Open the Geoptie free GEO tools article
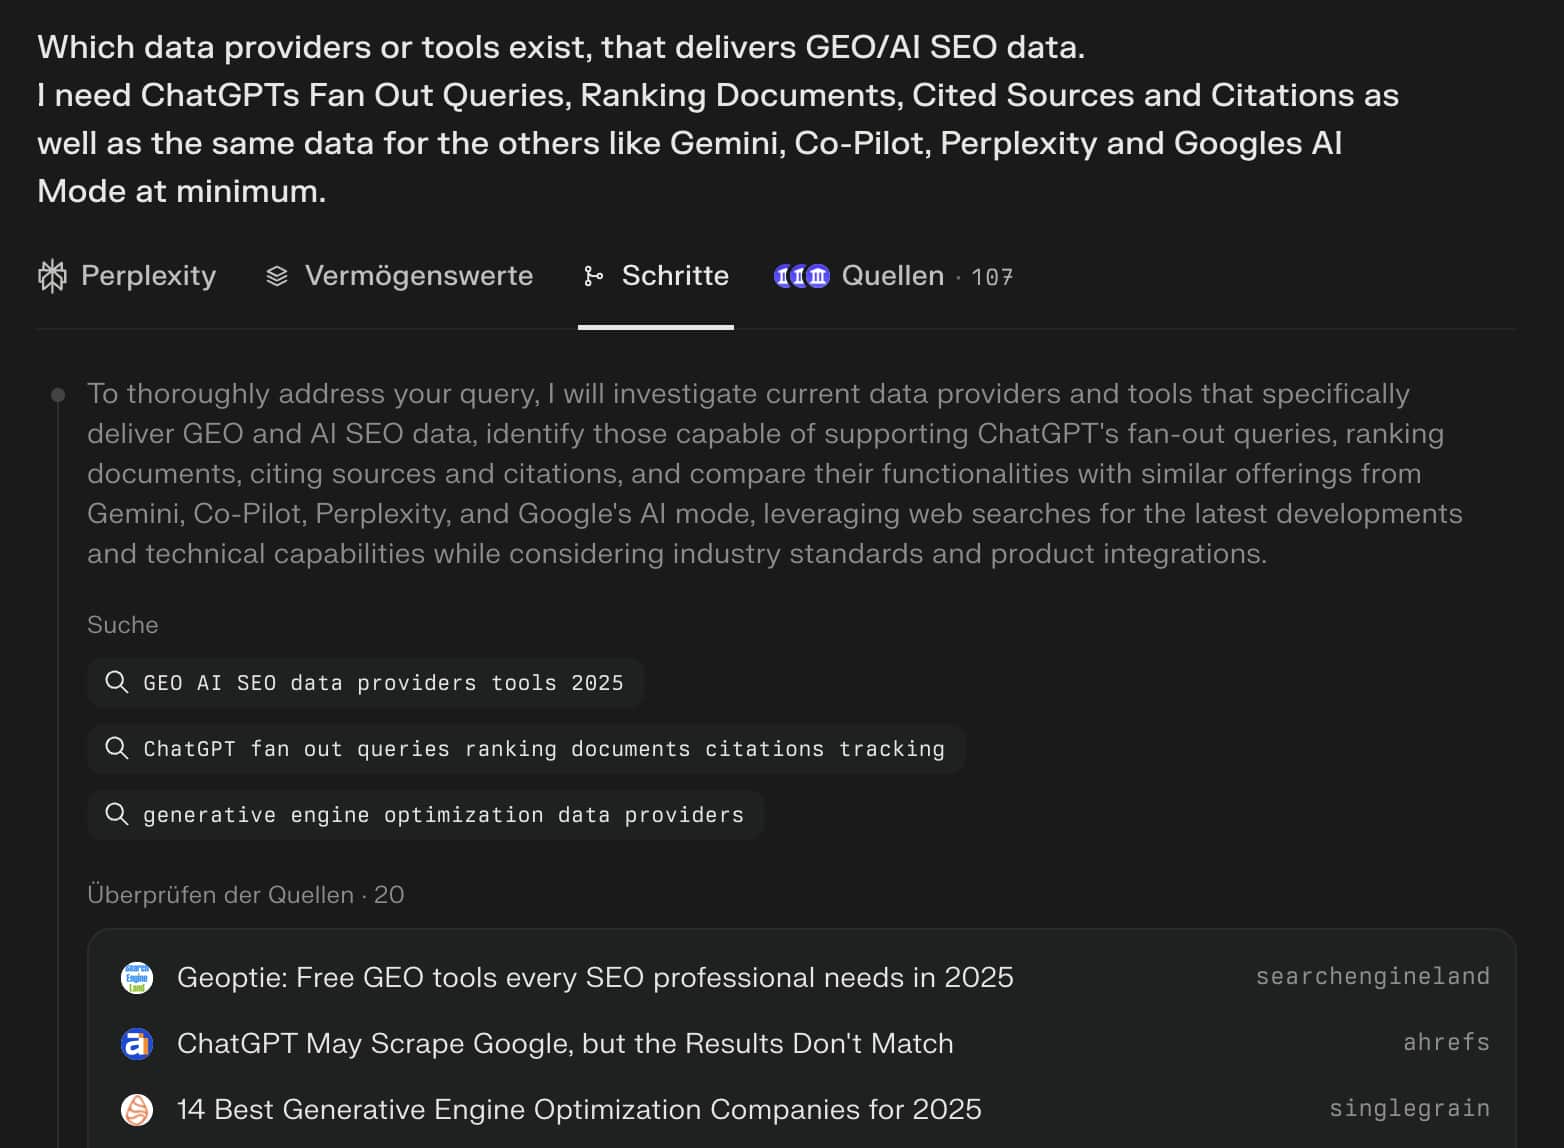The image size is (1564, 1148). [x=595, y=977]
